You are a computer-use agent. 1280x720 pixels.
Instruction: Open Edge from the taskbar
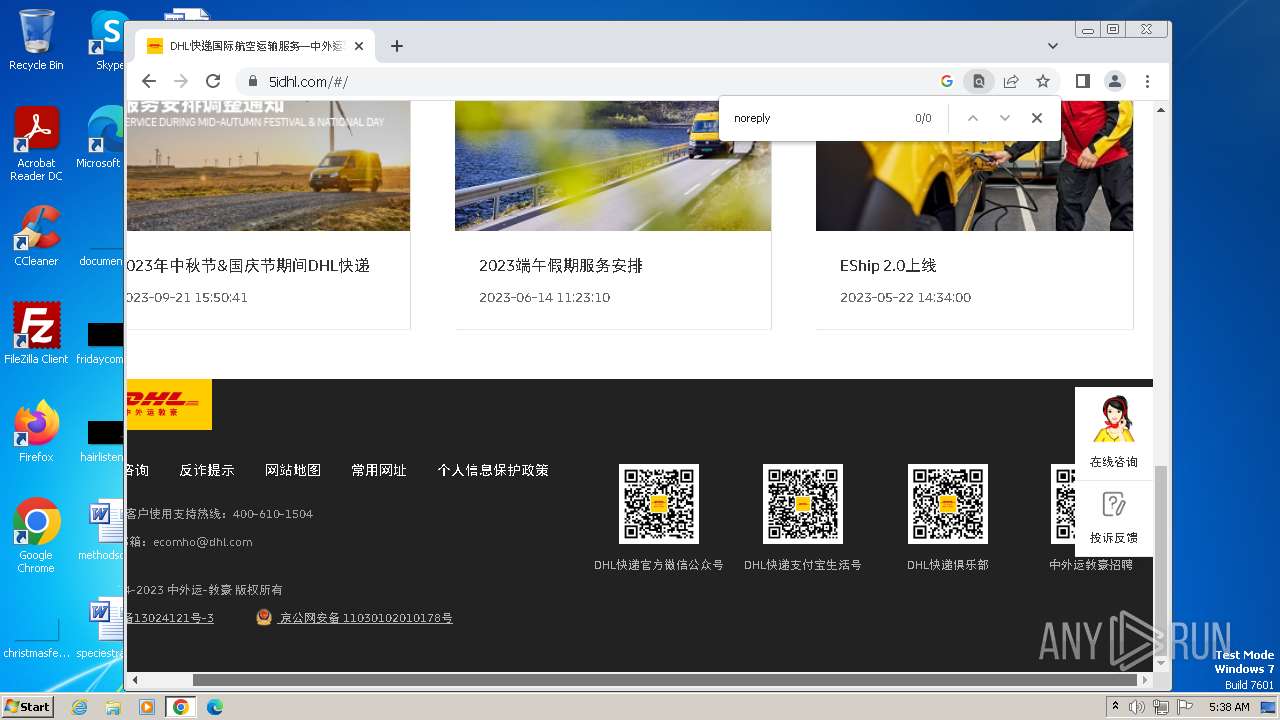215,707
